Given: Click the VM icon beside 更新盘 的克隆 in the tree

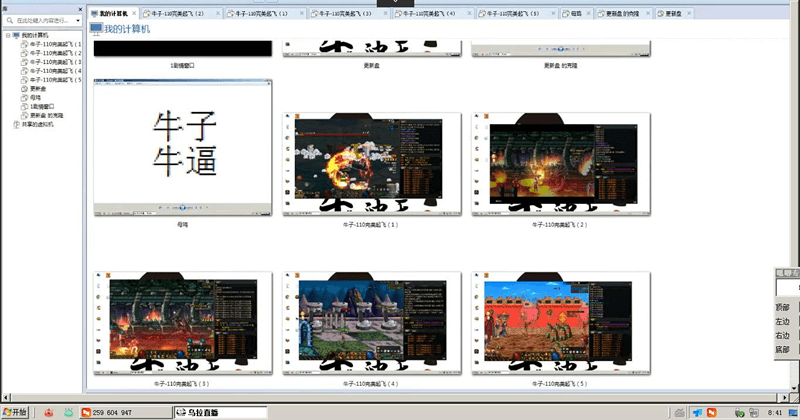Looking at the screenshot, I should click(x=24, y=115).
